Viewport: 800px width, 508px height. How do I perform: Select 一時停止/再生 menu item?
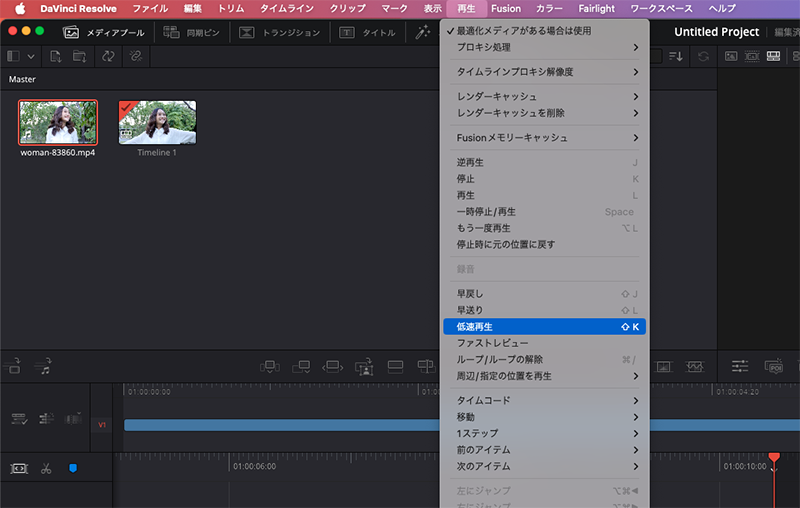coord(544,212)
